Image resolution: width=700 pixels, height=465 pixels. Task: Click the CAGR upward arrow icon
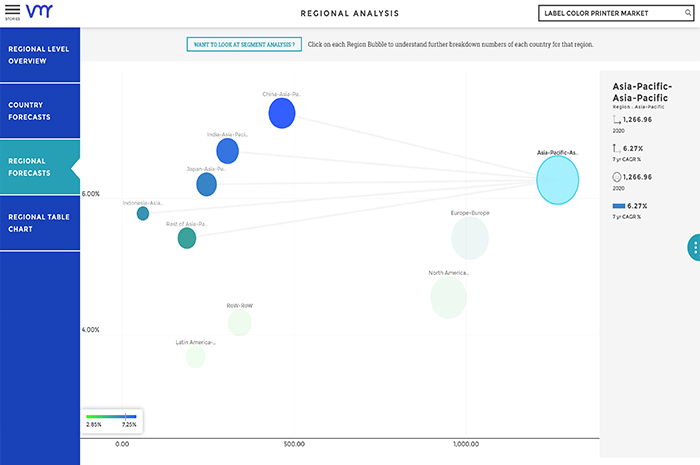tap(617, 148)
